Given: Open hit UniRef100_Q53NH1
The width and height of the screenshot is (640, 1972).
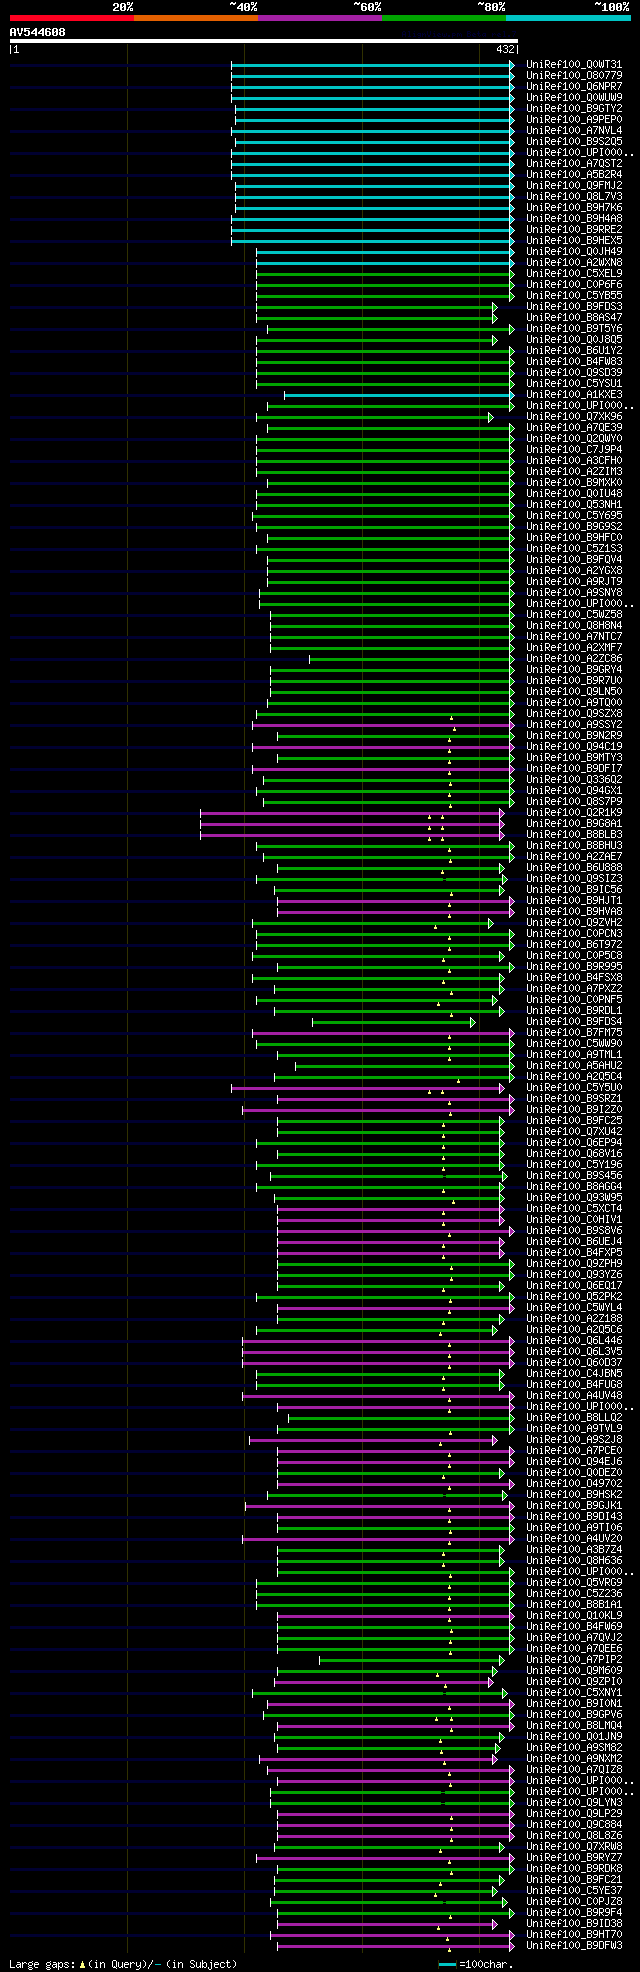Looking at the screenshot, I should (x=574, y=505).
